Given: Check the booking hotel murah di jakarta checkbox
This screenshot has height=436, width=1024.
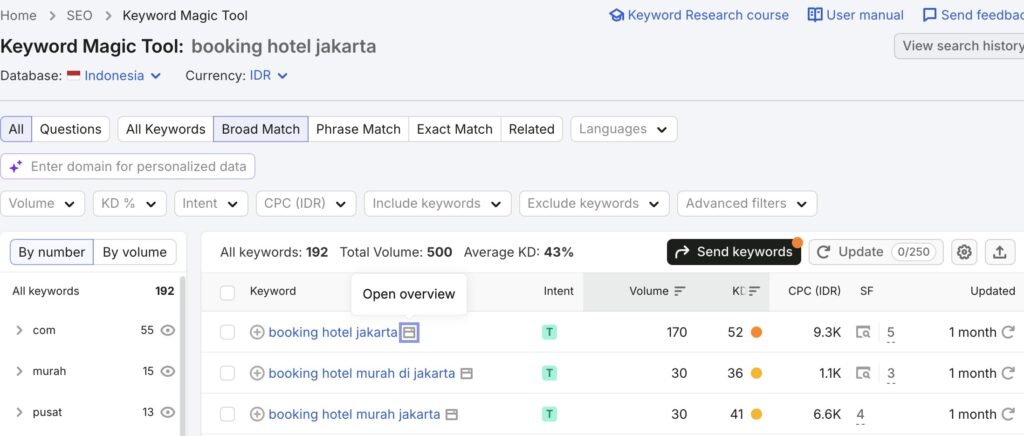Looking at the screenshot, I should [227, 373].
